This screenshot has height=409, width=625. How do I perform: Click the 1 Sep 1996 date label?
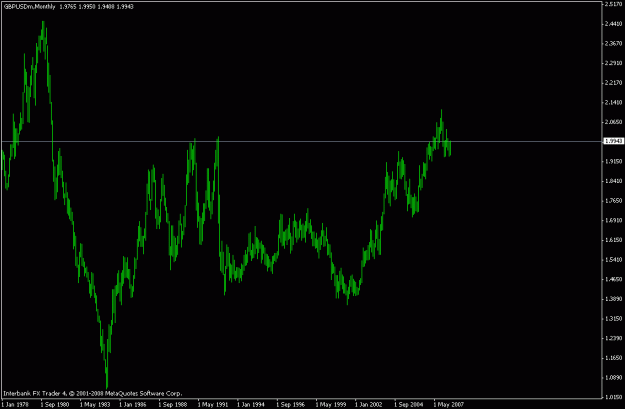coord(291,405)
